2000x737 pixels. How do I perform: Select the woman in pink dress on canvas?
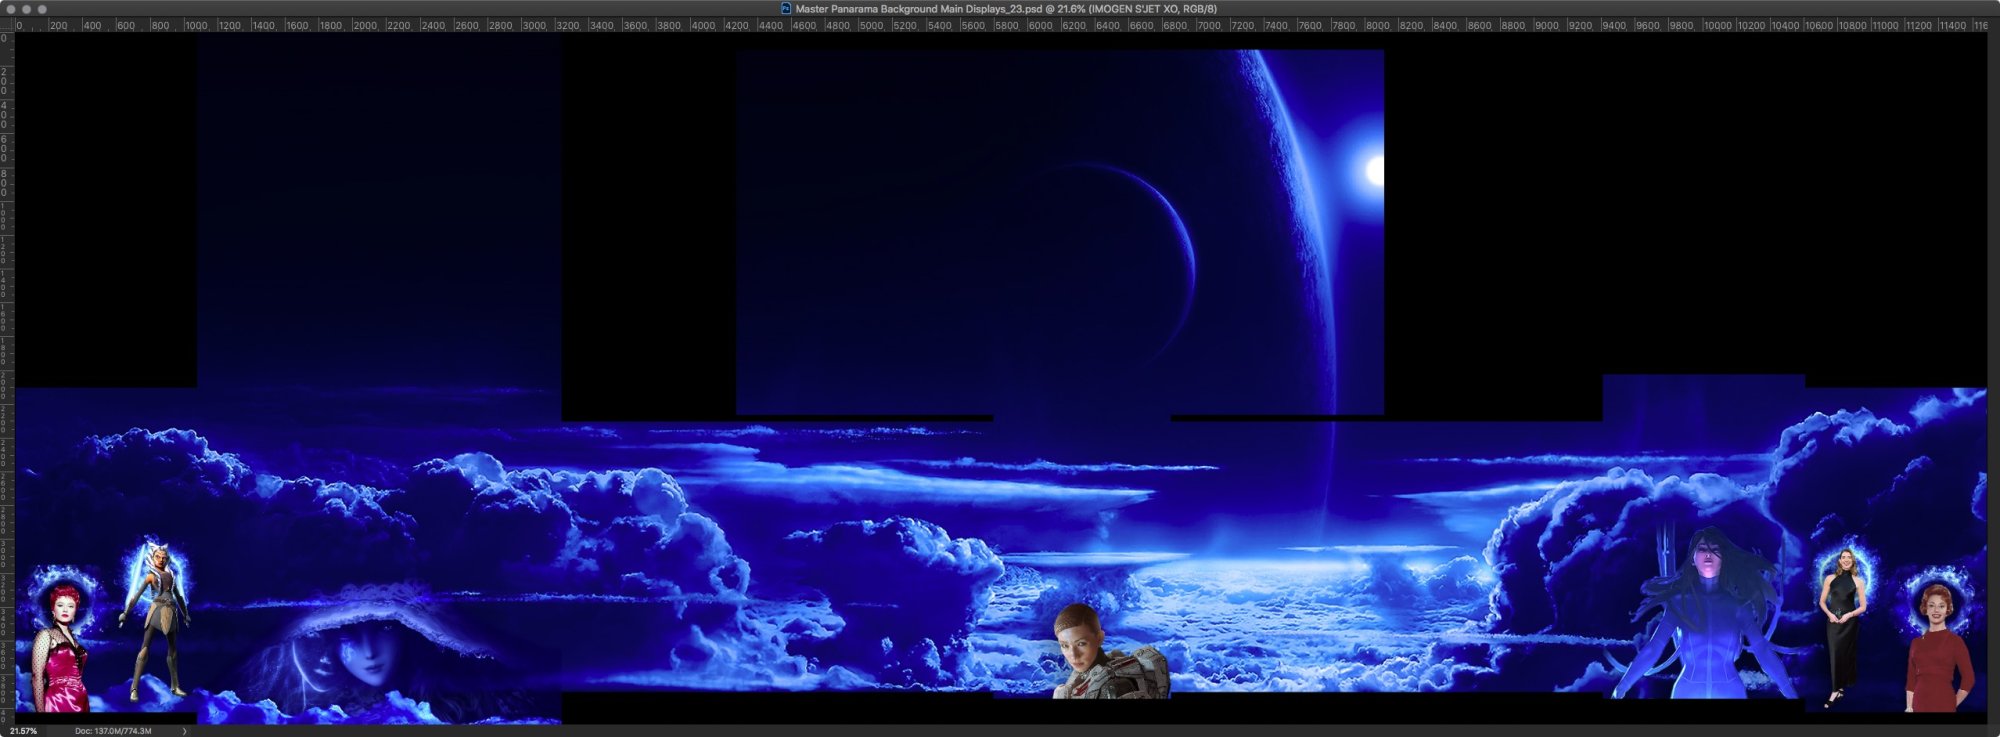click(x=61, y=648)
